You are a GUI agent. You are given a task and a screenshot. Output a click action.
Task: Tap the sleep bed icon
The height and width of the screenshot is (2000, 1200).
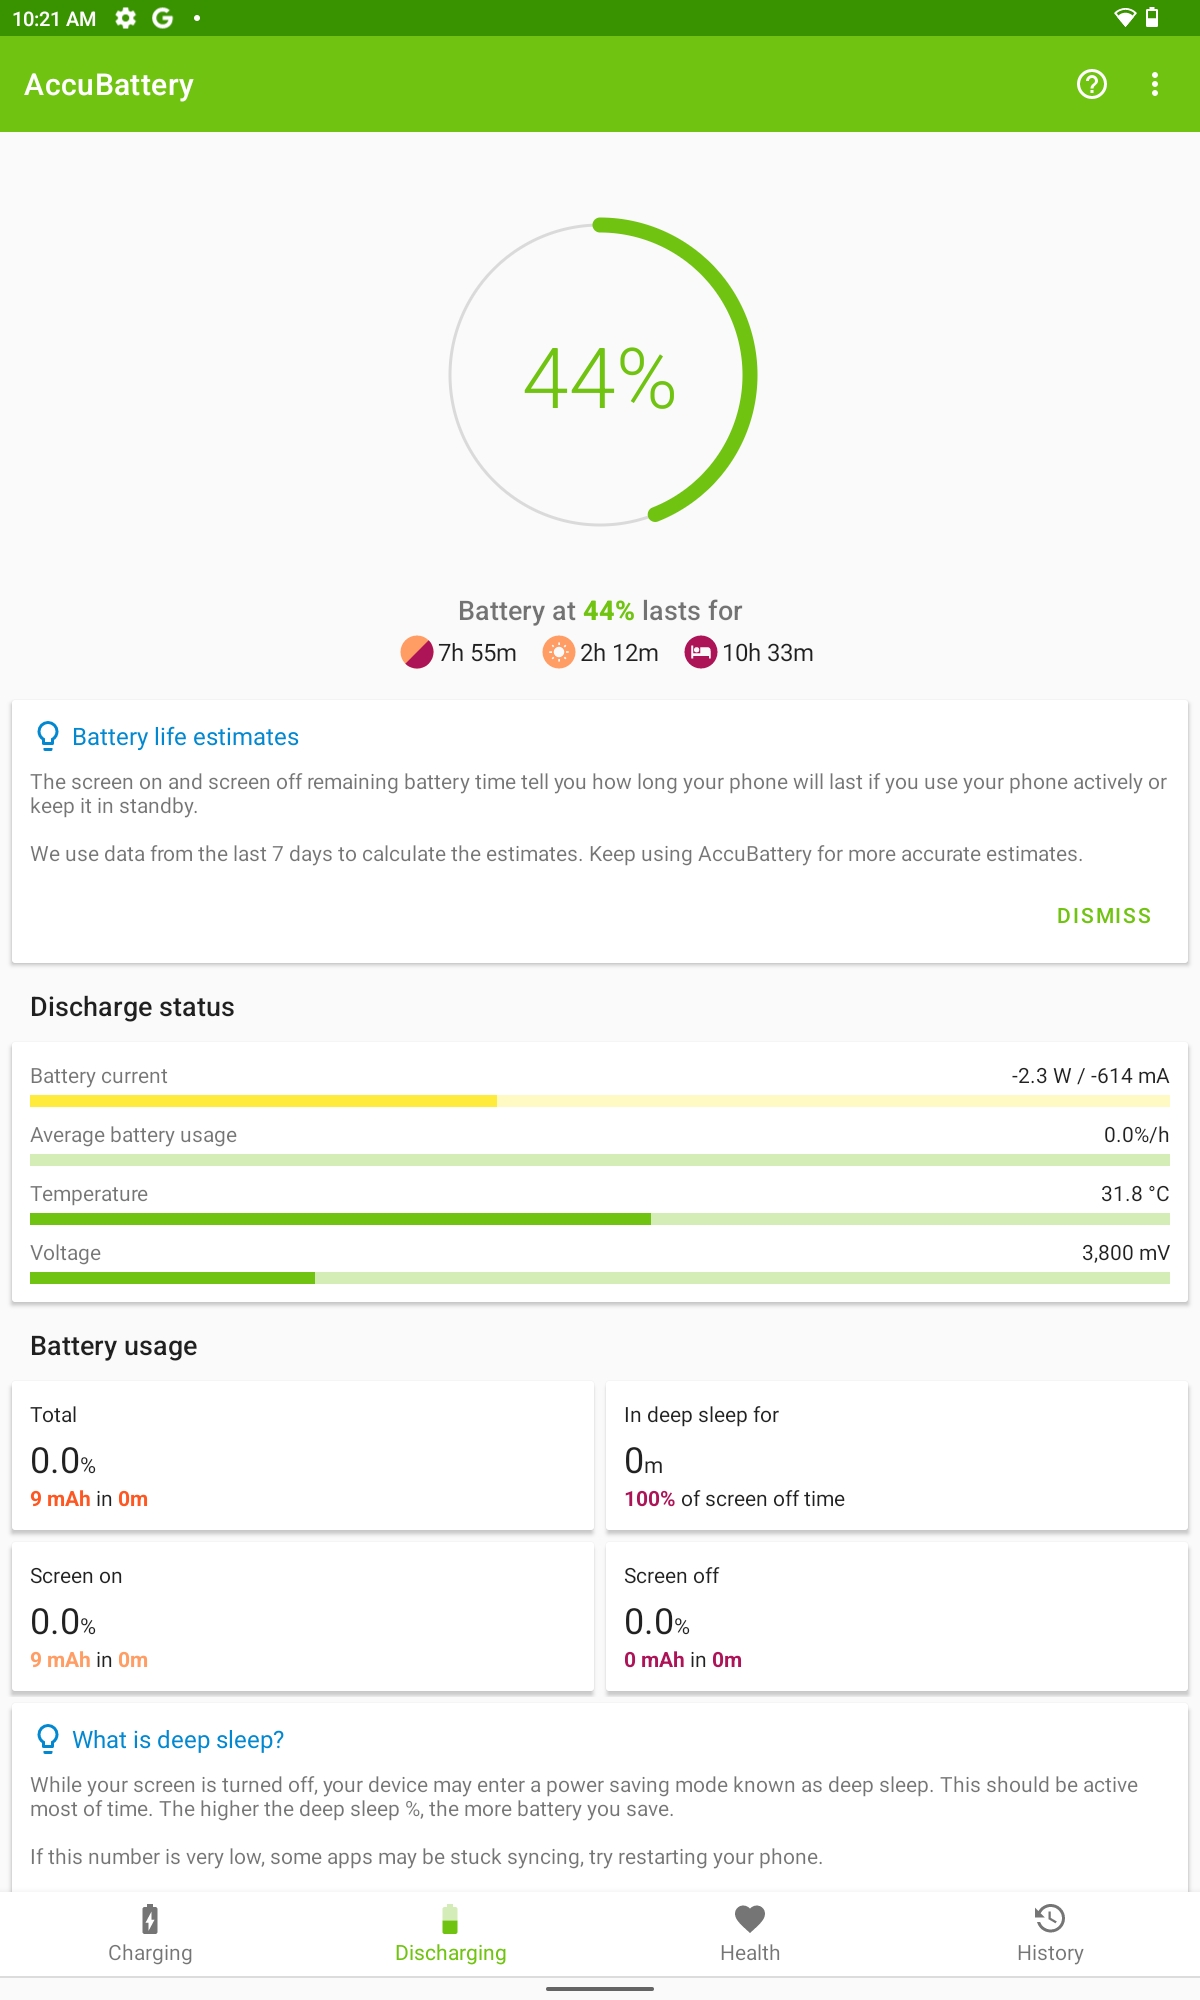(700, 652)
